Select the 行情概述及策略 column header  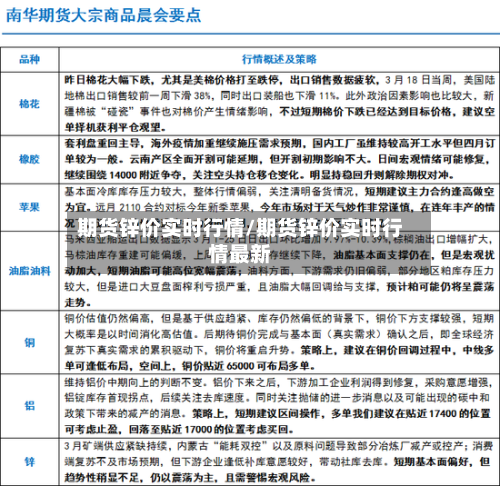tap(279, 60)
